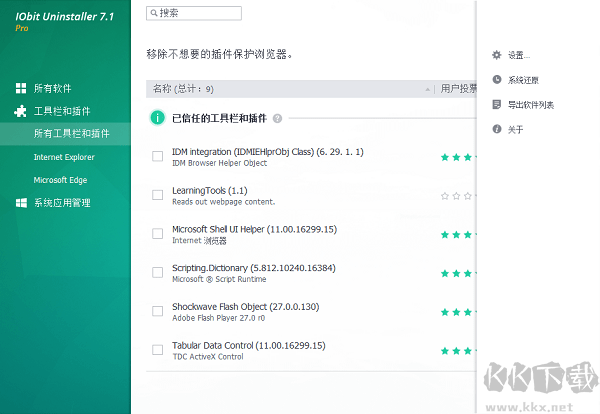Click the 'Microsoft ® Script Runtime' description
Screen dimensions: 600x414
click(x=219, y=279)
